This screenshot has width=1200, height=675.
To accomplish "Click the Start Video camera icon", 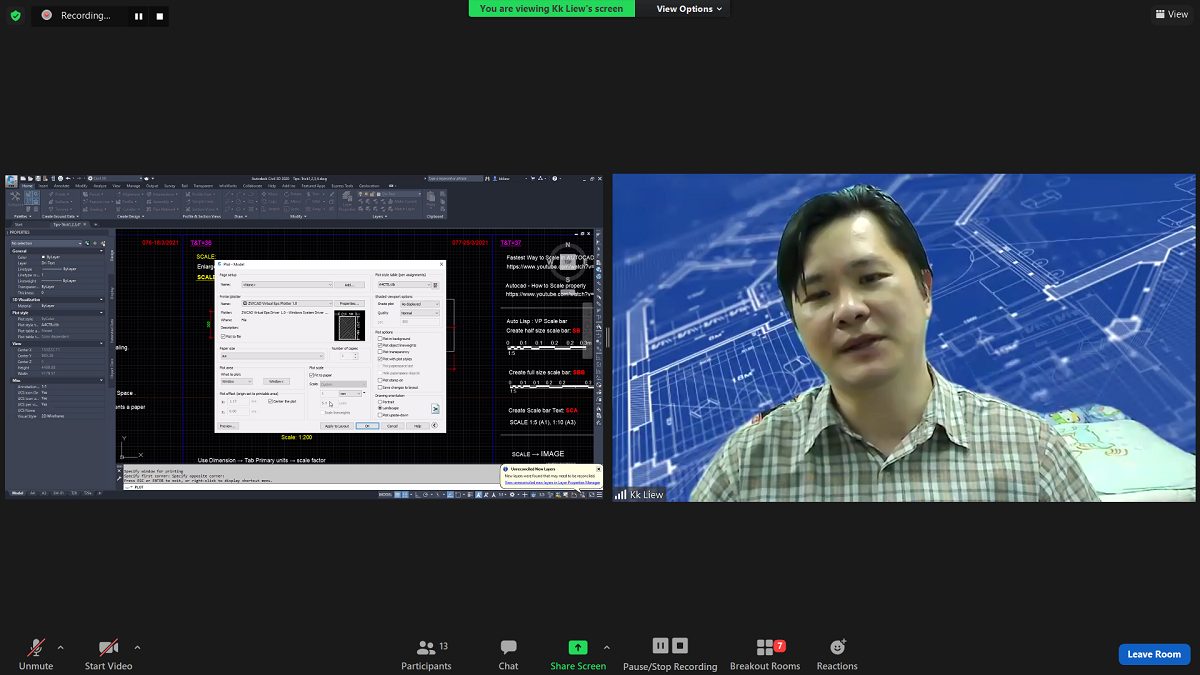I will coord(109,648).
